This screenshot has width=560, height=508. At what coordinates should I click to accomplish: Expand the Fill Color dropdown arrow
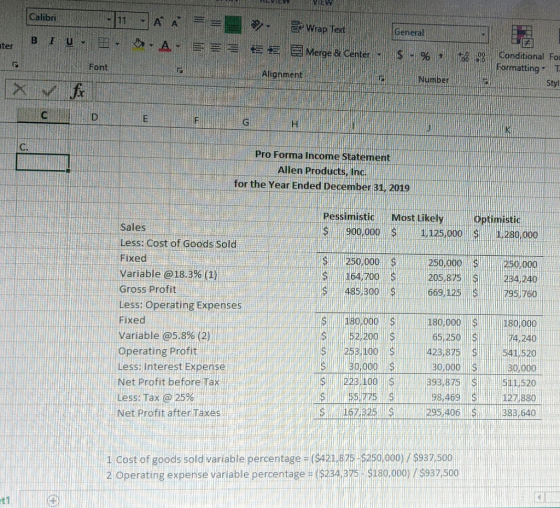[151, 45]
